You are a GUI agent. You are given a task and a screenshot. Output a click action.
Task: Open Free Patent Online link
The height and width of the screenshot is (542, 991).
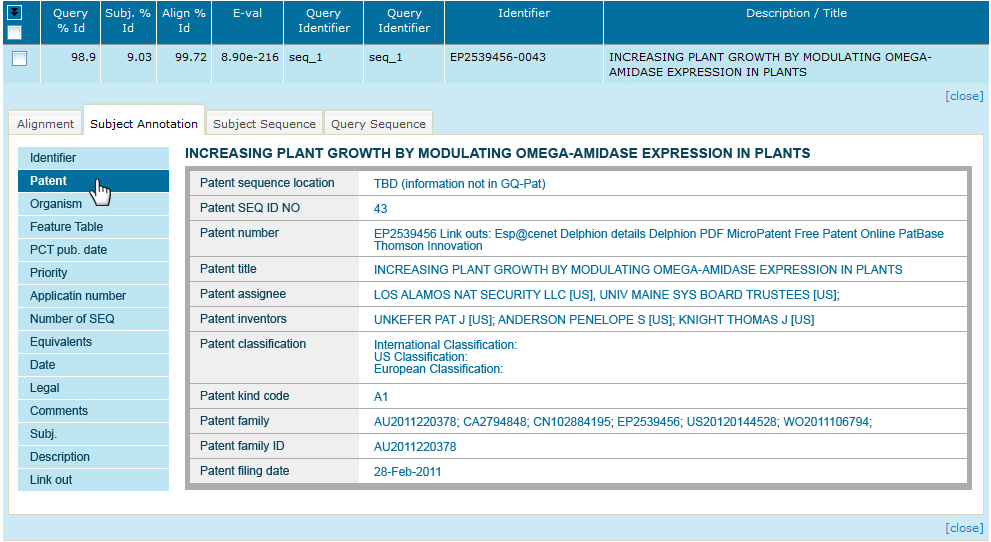pyautogui.click(x=844, y=234)
